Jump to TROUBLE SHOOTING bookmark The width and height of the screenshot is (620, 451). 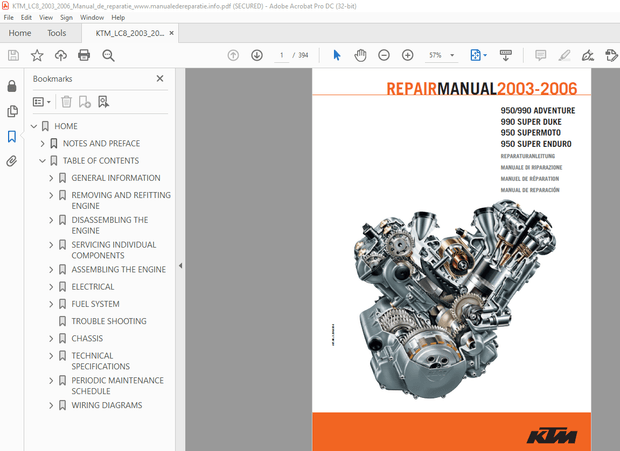109,321
